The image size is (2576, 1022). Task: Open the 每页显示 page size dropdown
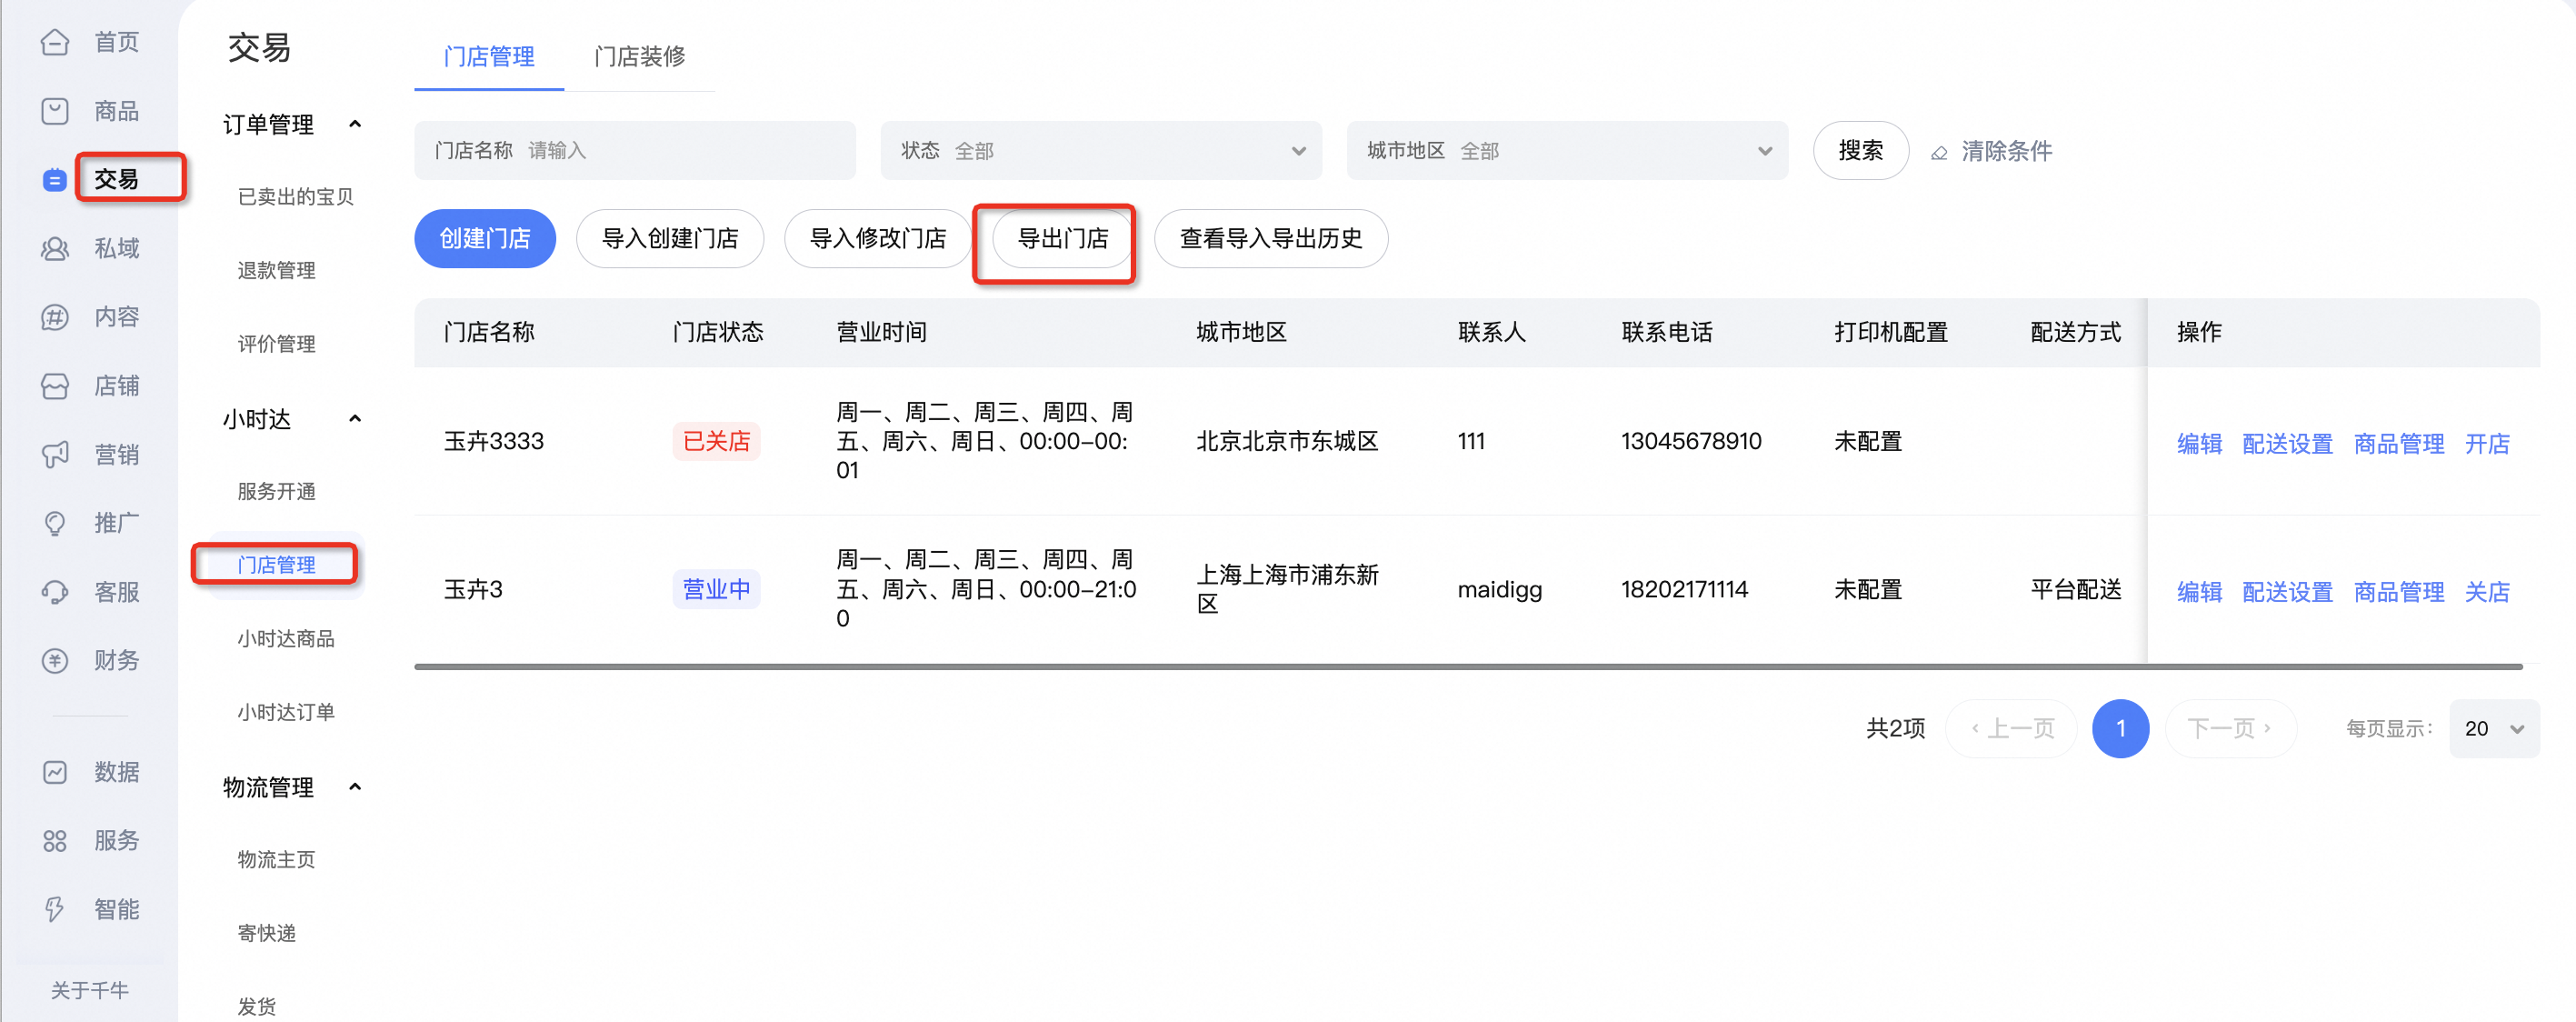[x=2494, y=729]
